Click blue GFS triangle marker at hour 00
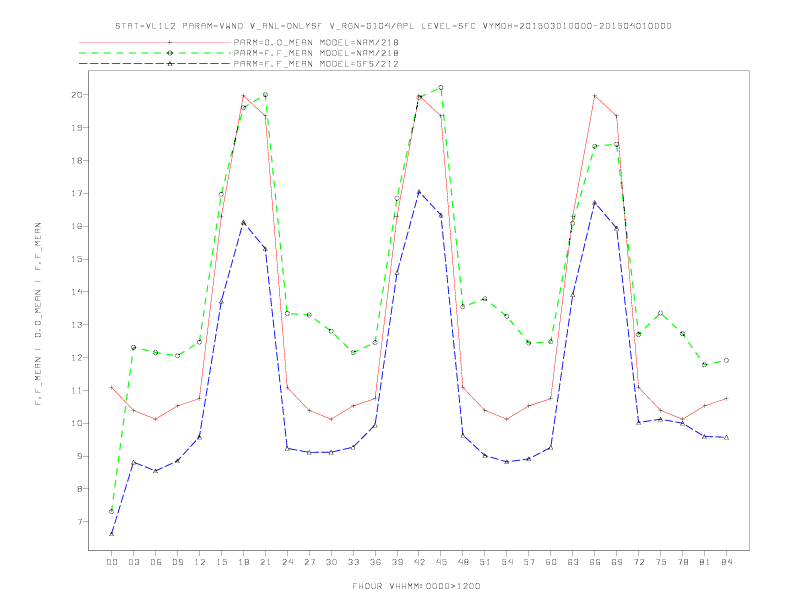 (x=112, y=534)
